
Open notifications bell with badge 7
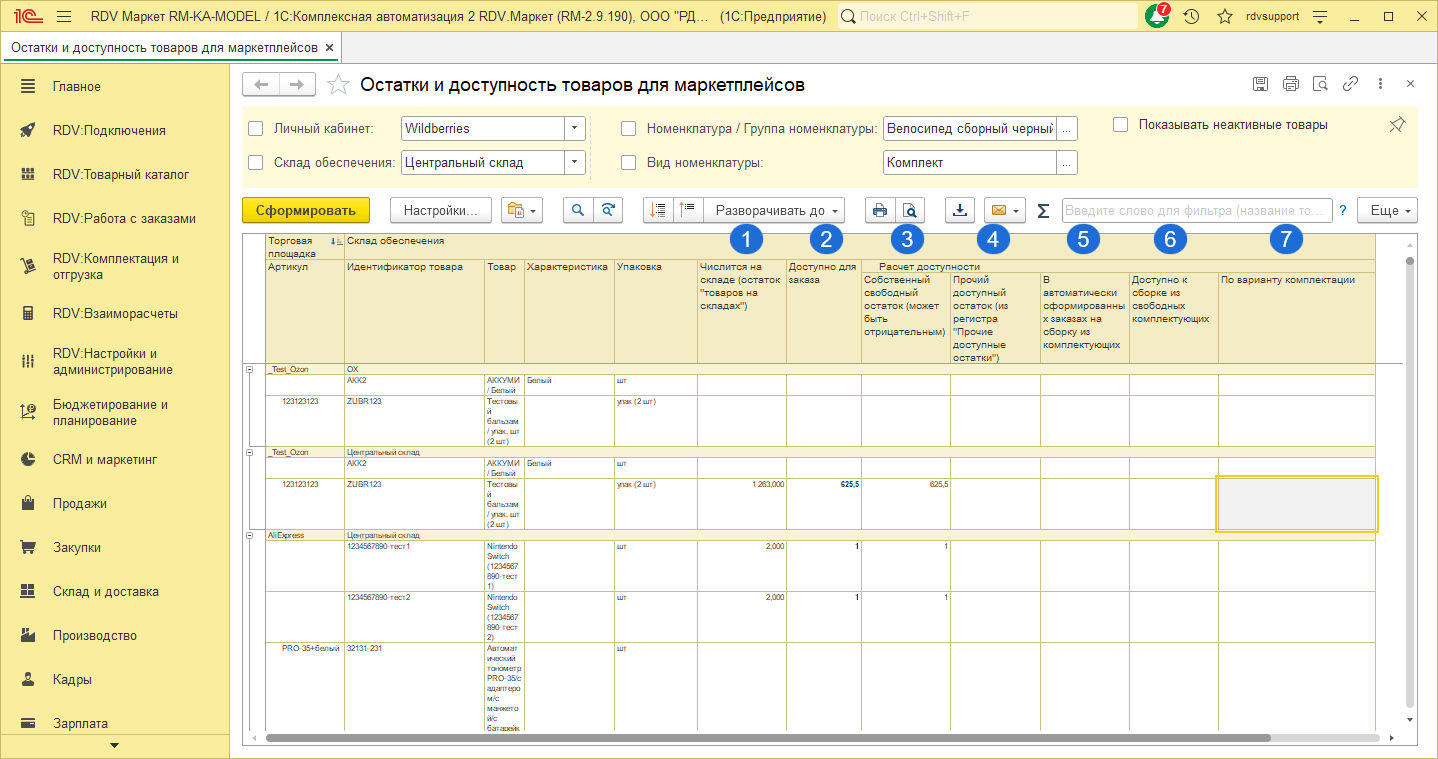(1157, 17)
